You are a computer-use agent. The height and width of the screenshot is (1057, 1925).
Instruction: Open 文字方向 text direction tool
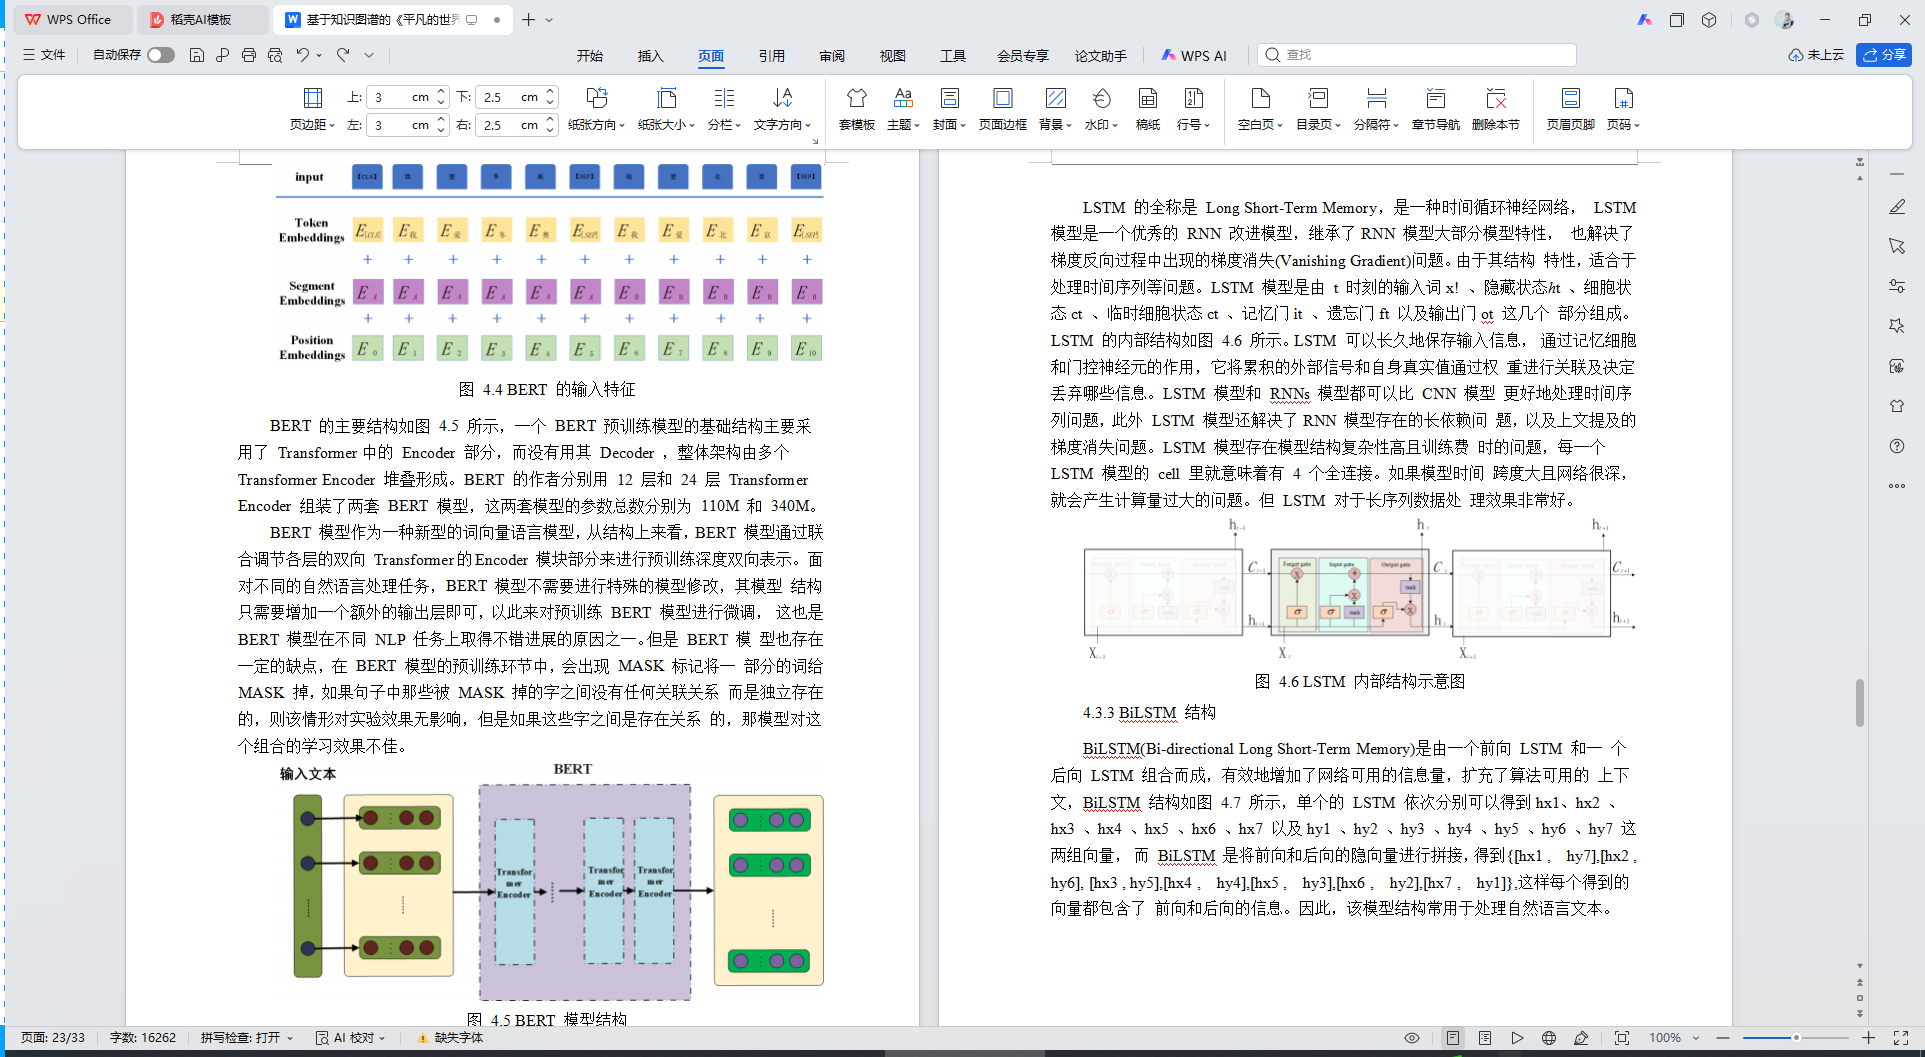[x=783, y=109]
